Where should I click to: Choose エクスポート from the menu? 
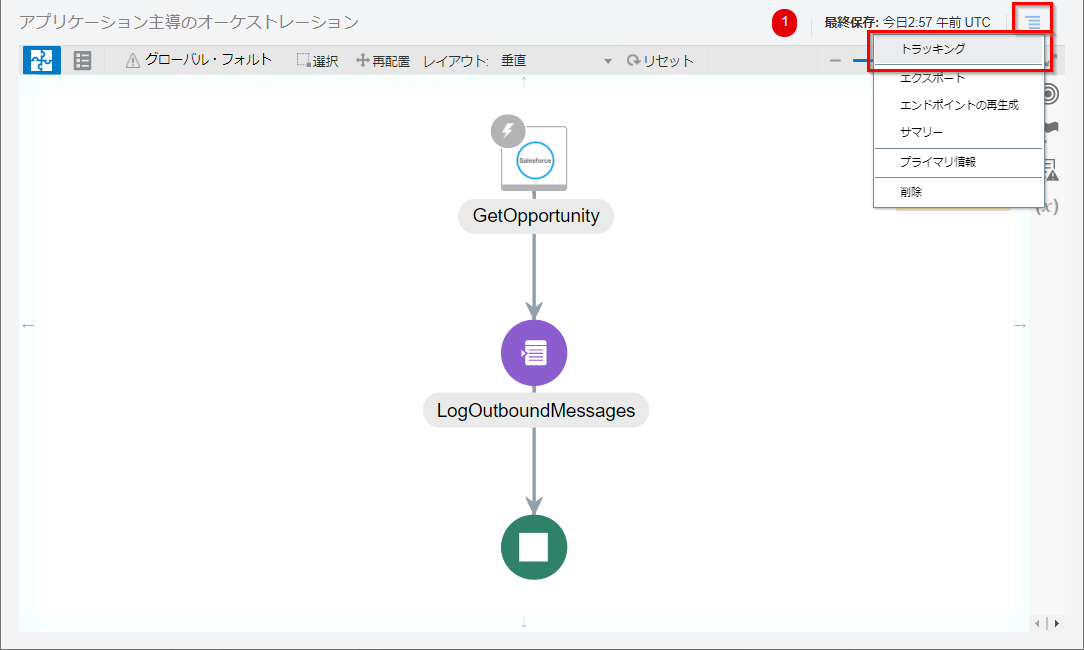point(932,78)
